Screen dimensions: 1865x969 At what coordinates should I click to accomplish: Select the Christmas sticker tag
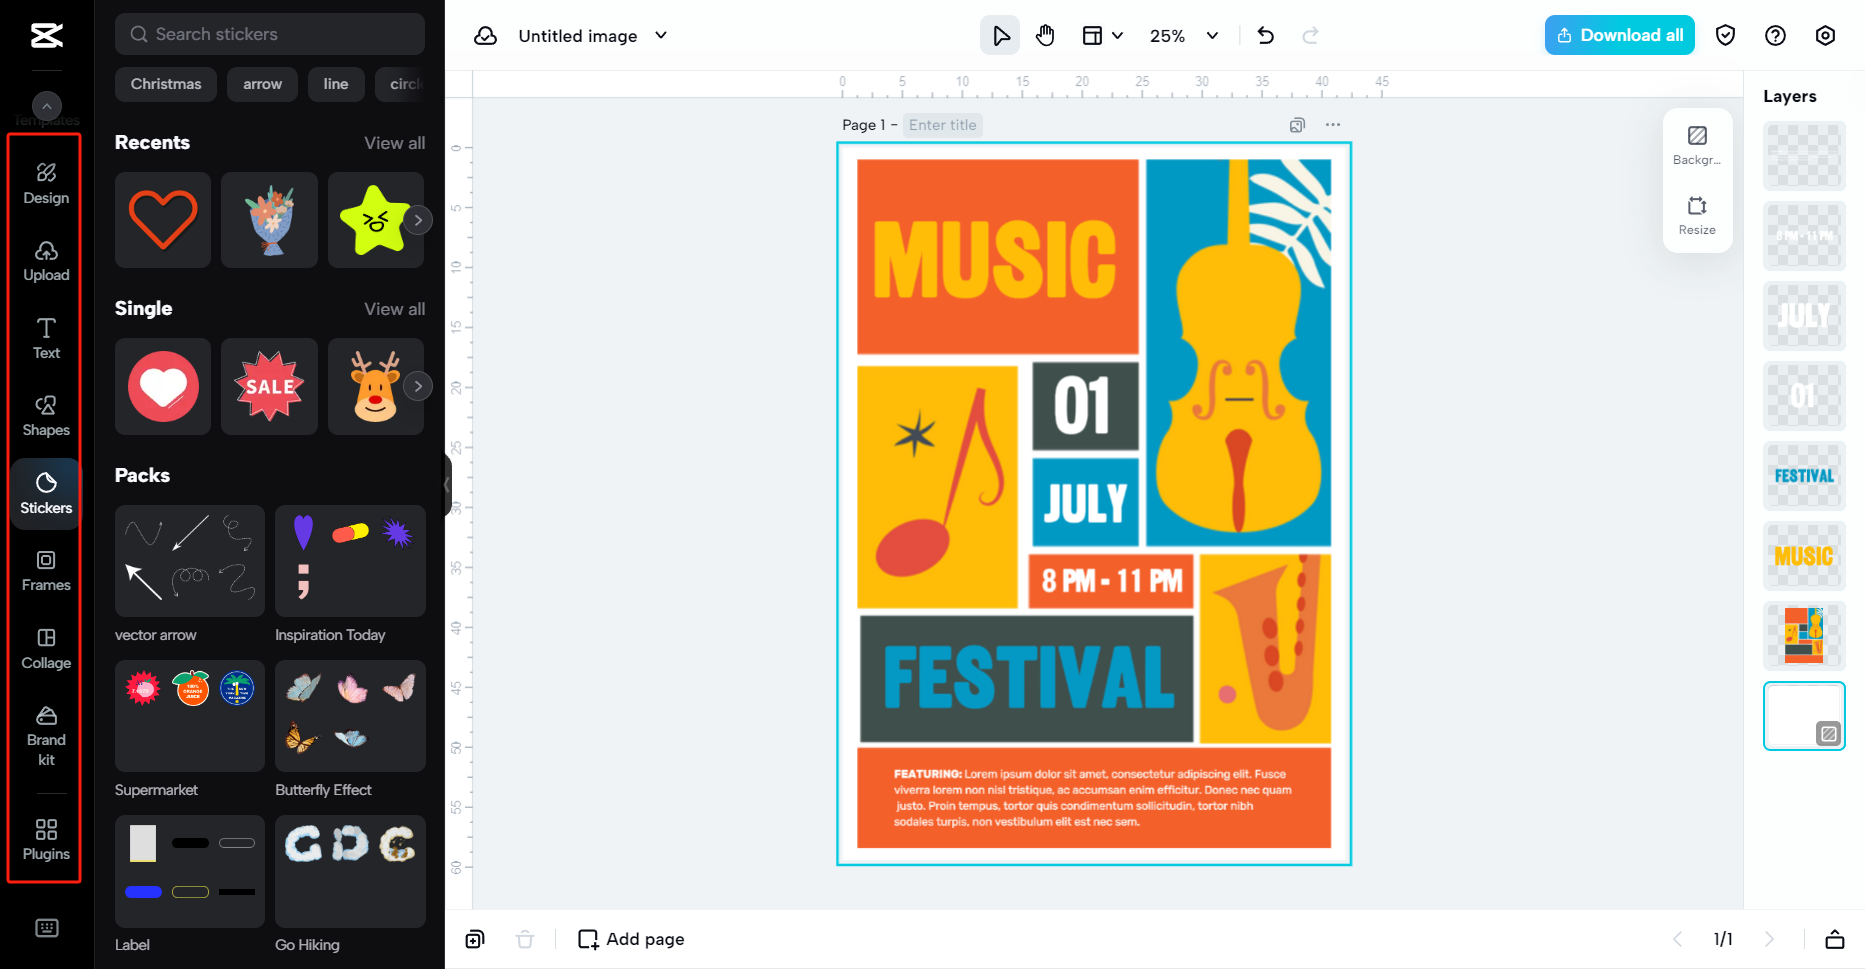166,84
